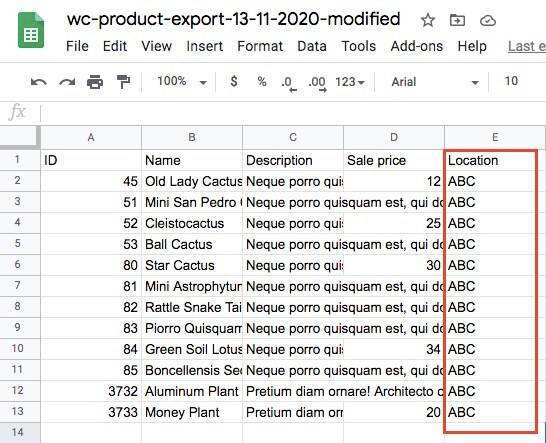The image size is (546, 443).
Task: Open the Add-ons menu
Action: point(416,46)
